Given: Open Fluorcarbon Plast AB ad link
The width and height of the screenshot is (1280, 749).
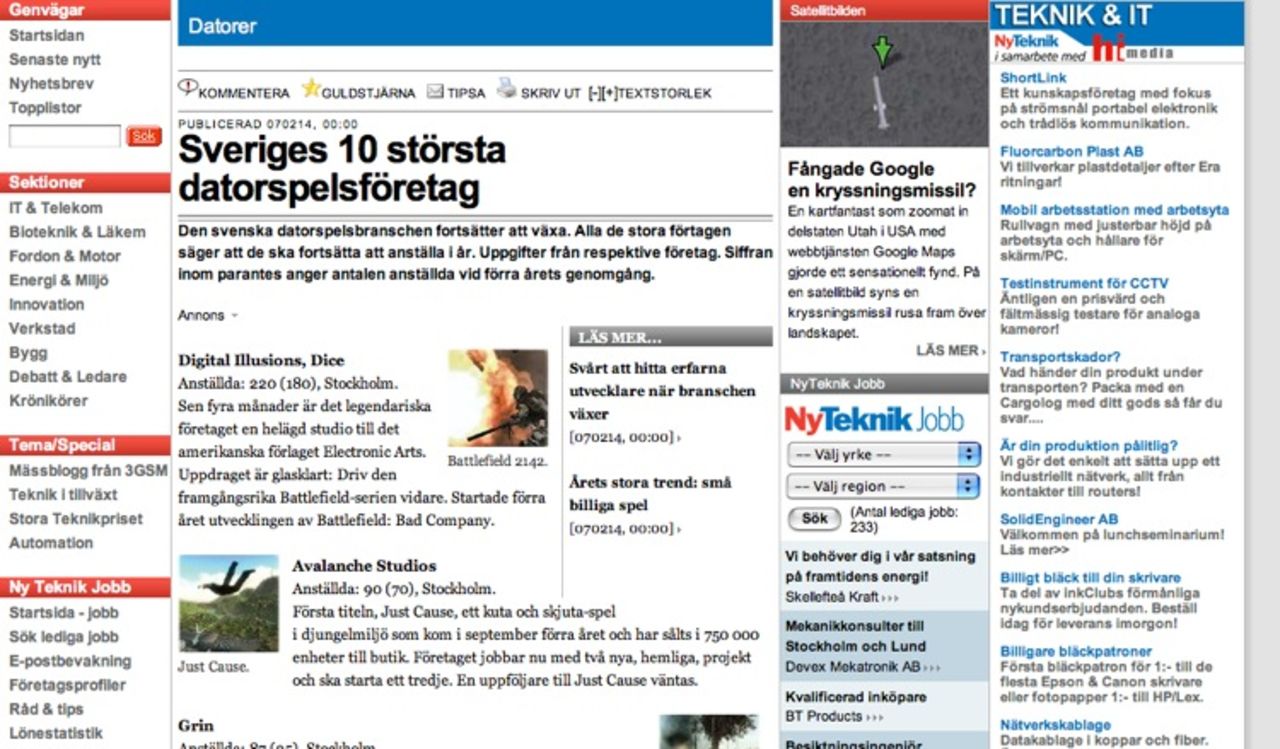Looking at the screenshot, I should (1072, 152).
